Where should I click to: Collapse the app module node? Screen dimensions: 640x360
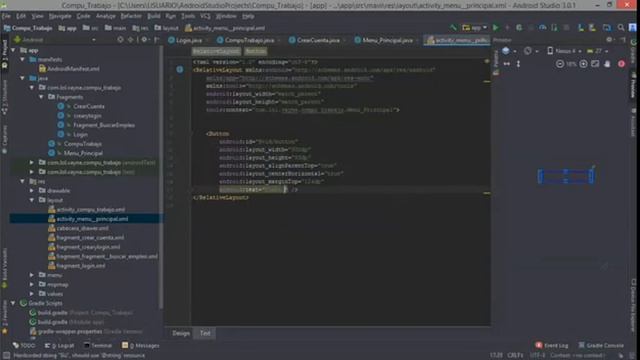point(13,50)
